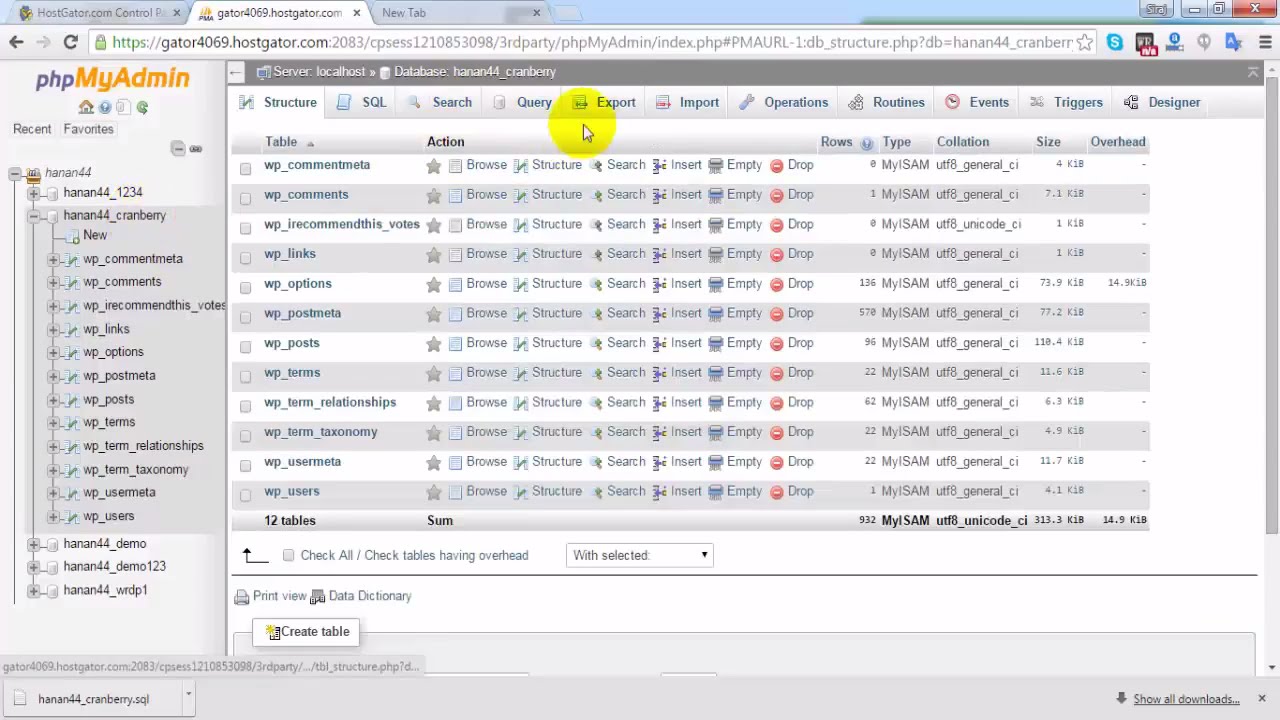Enable the Check All checkbox
This screenshot has height=720, width=1280.
click(x=288, y=555)
